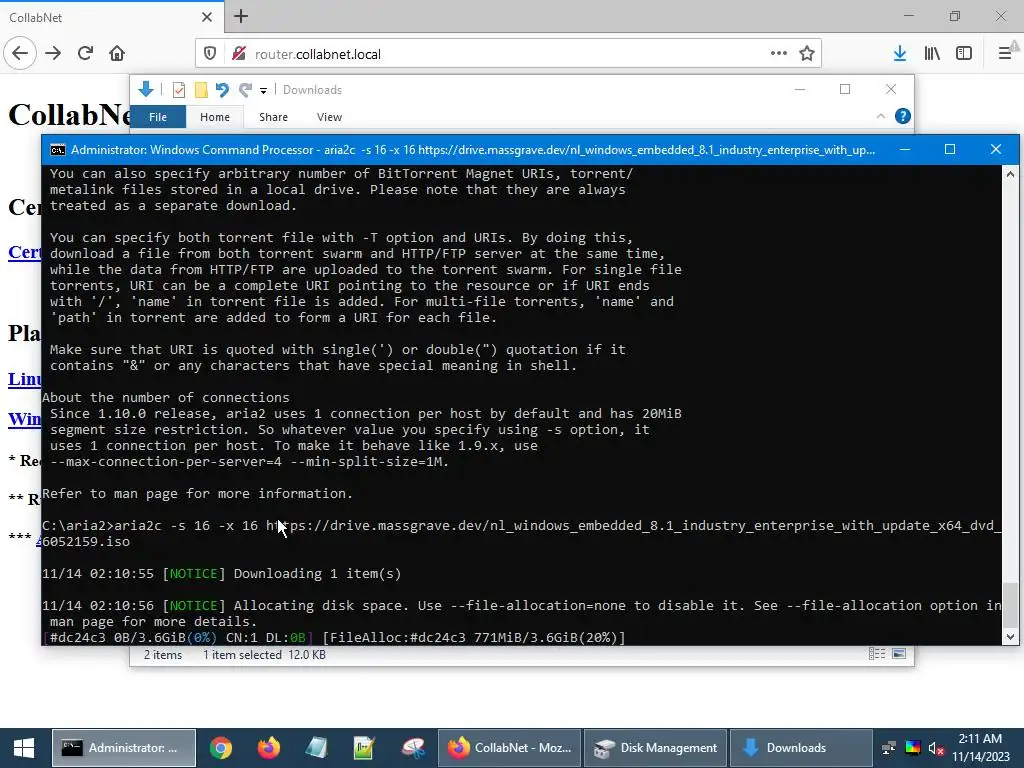Open the taskbar clock 2:11 AM
The width and height of the screenshot is (1024, 768).
click(x=980, y=748)
